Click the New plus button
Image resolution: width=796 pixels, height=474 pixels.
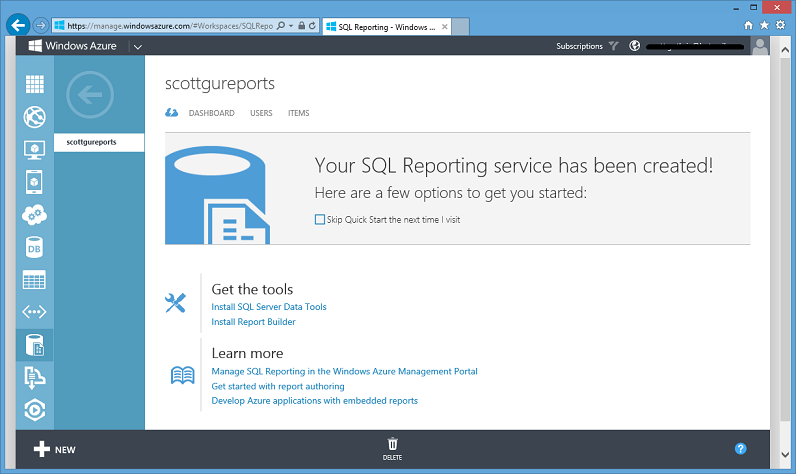tap(54, 449)
